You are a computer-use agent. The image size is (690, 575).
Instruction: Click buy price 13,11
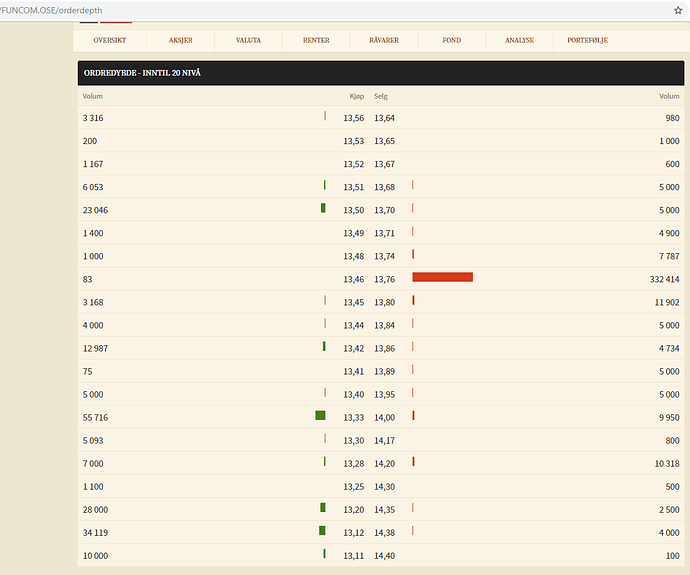pos(354,556)
